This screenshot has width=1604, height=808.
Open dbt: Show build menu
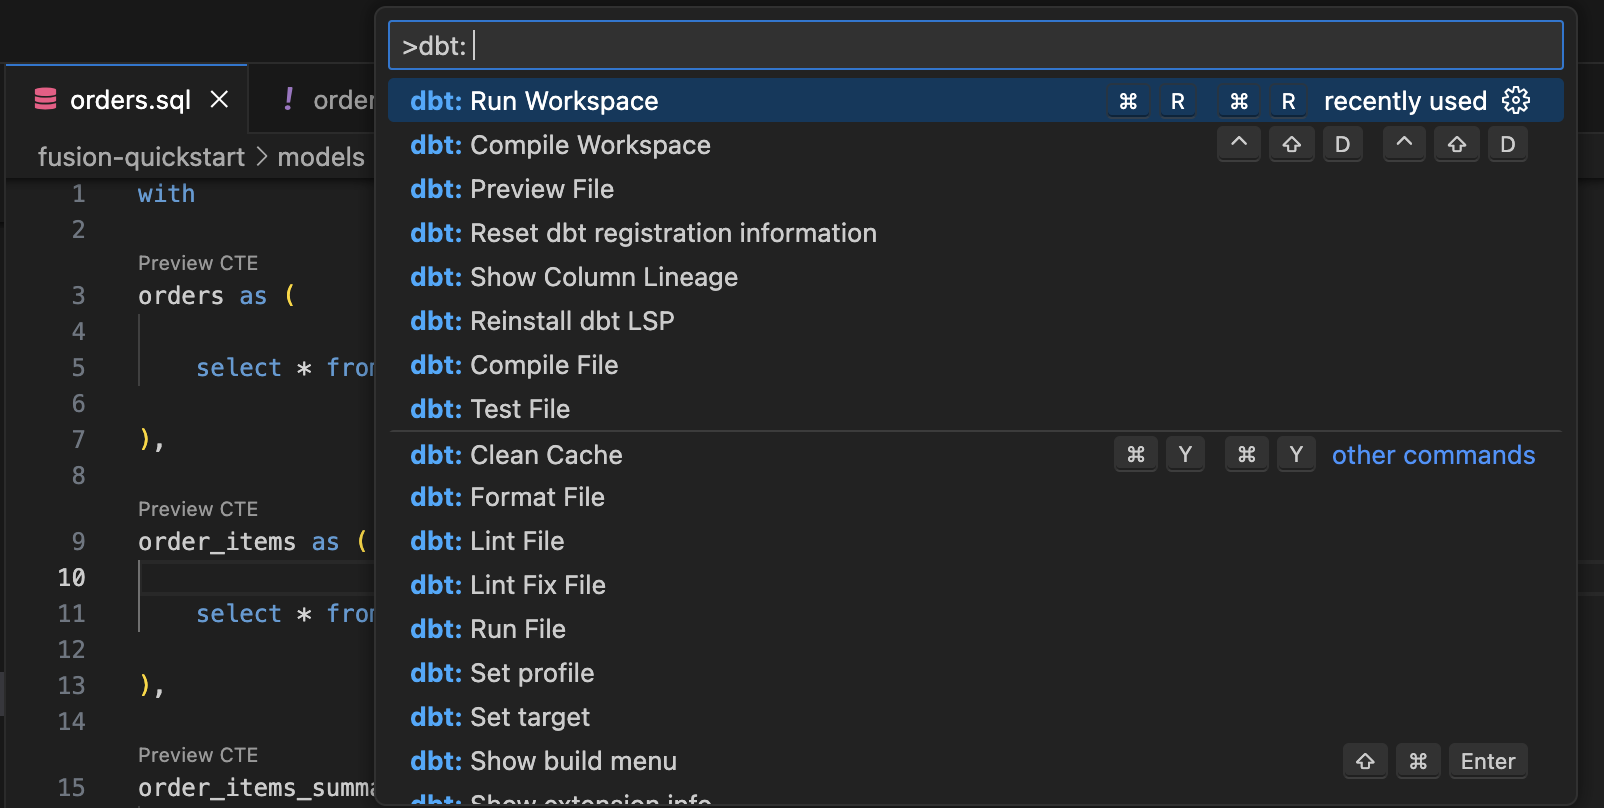(543, 761)
